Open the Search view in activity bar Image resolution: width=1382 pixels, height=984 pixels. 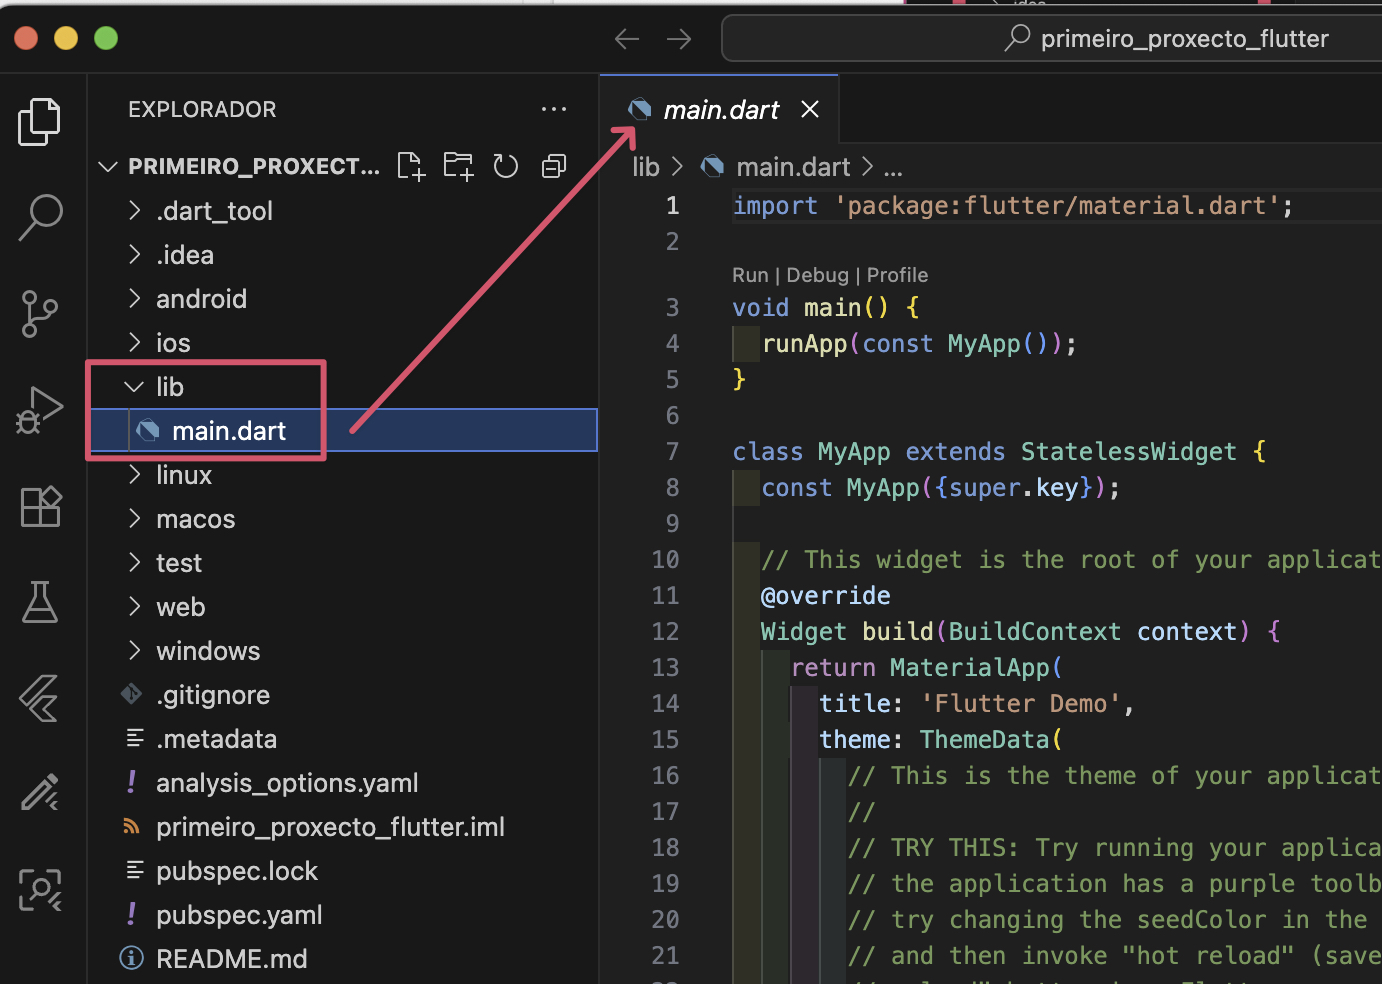click(x=40, y=217)
